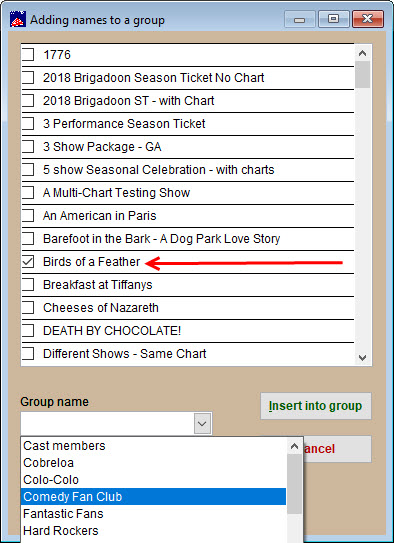Click the group dropdown list scrollbar thumb
The height and width of the screenshot is (543, 394).
(294, 484)
